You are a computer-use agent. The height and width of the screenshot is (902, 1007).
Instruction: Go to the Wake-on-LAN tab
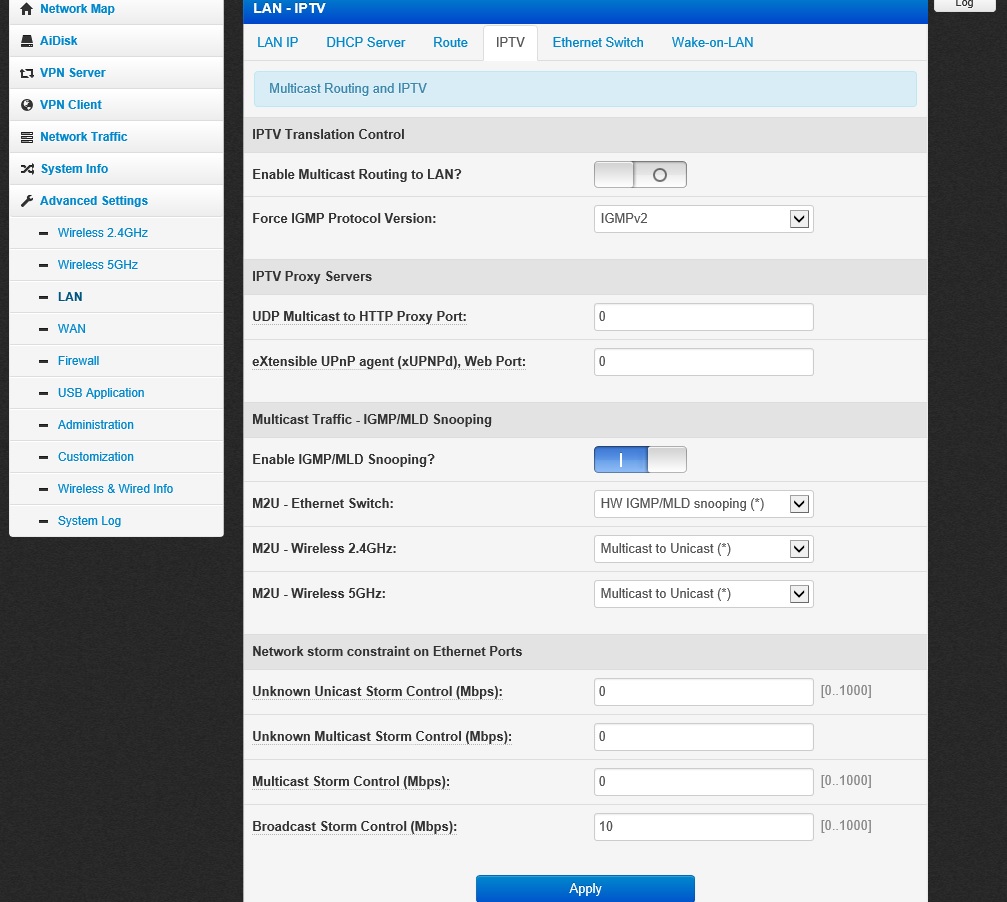tap(712, 42)
